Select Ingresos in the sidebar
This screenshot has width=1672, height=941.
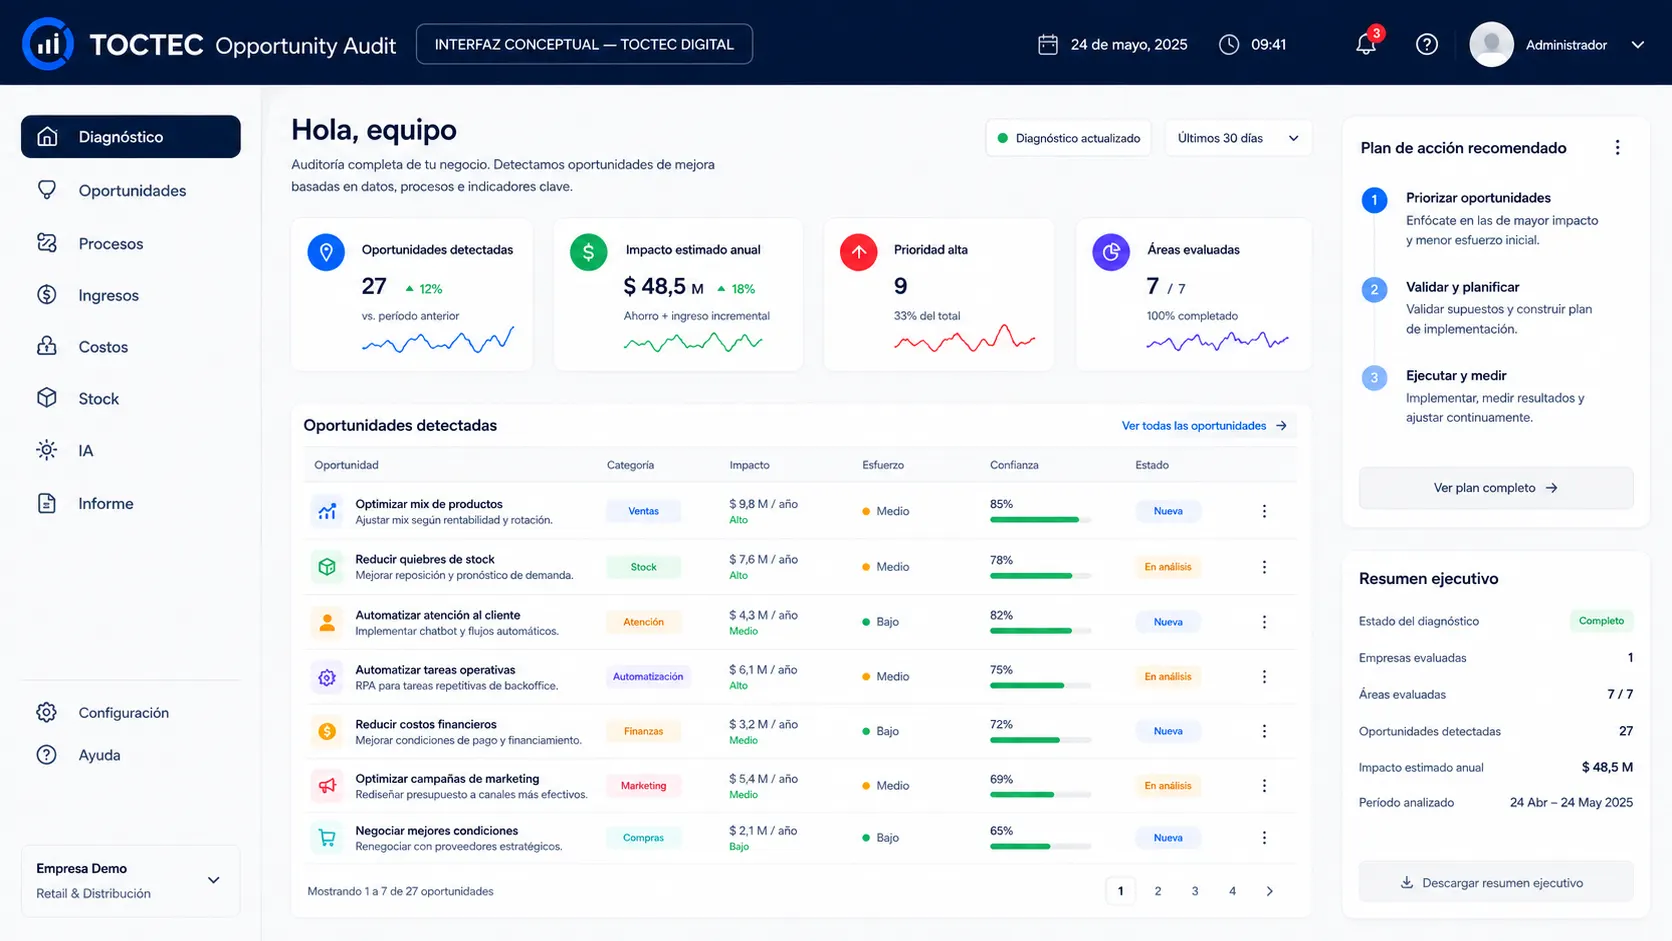[130, 295]
